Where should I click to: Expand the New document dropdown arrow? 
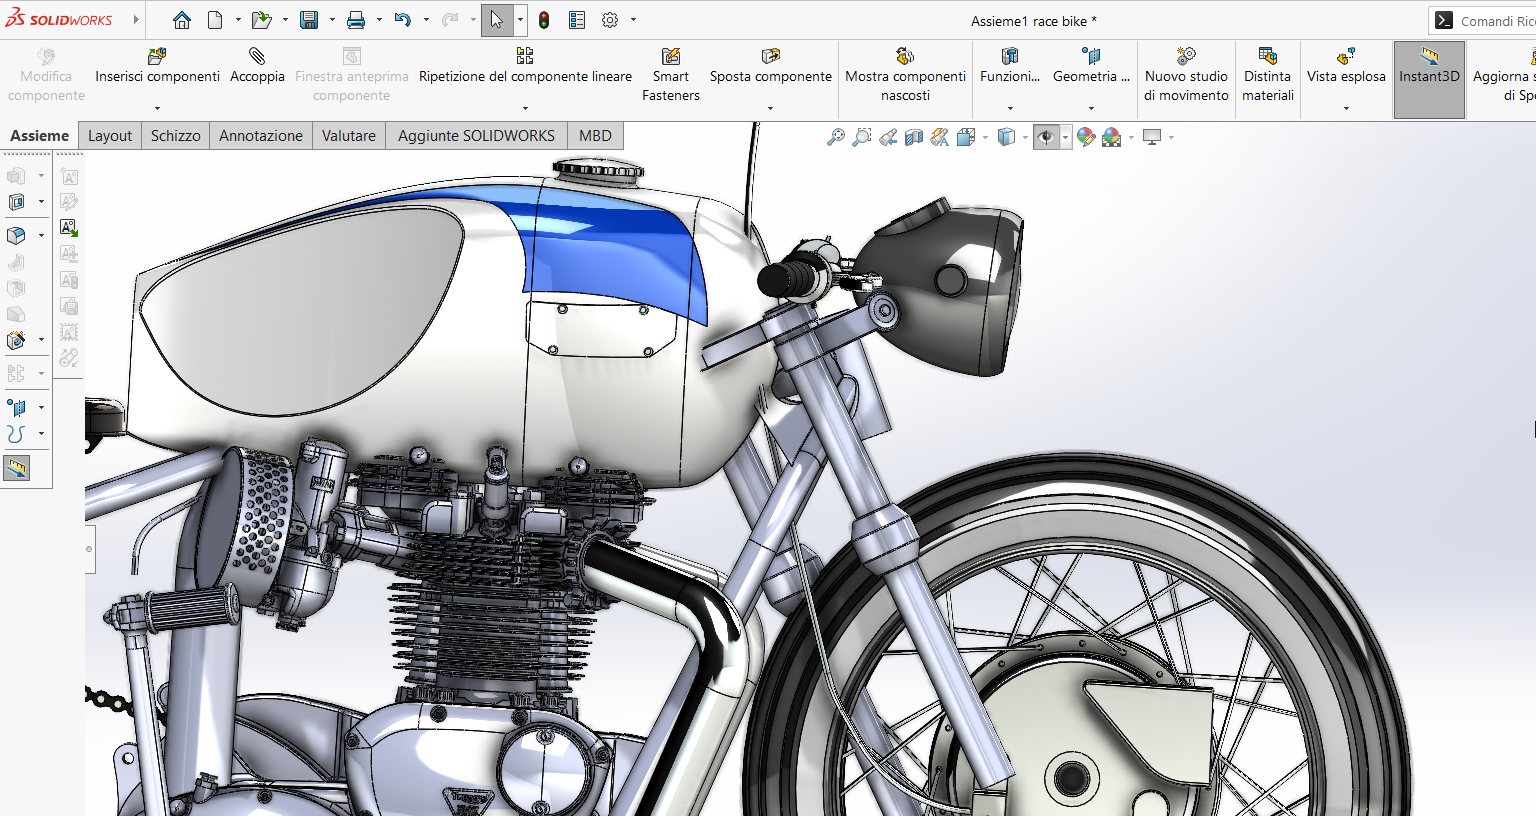(x=238, y=20)
